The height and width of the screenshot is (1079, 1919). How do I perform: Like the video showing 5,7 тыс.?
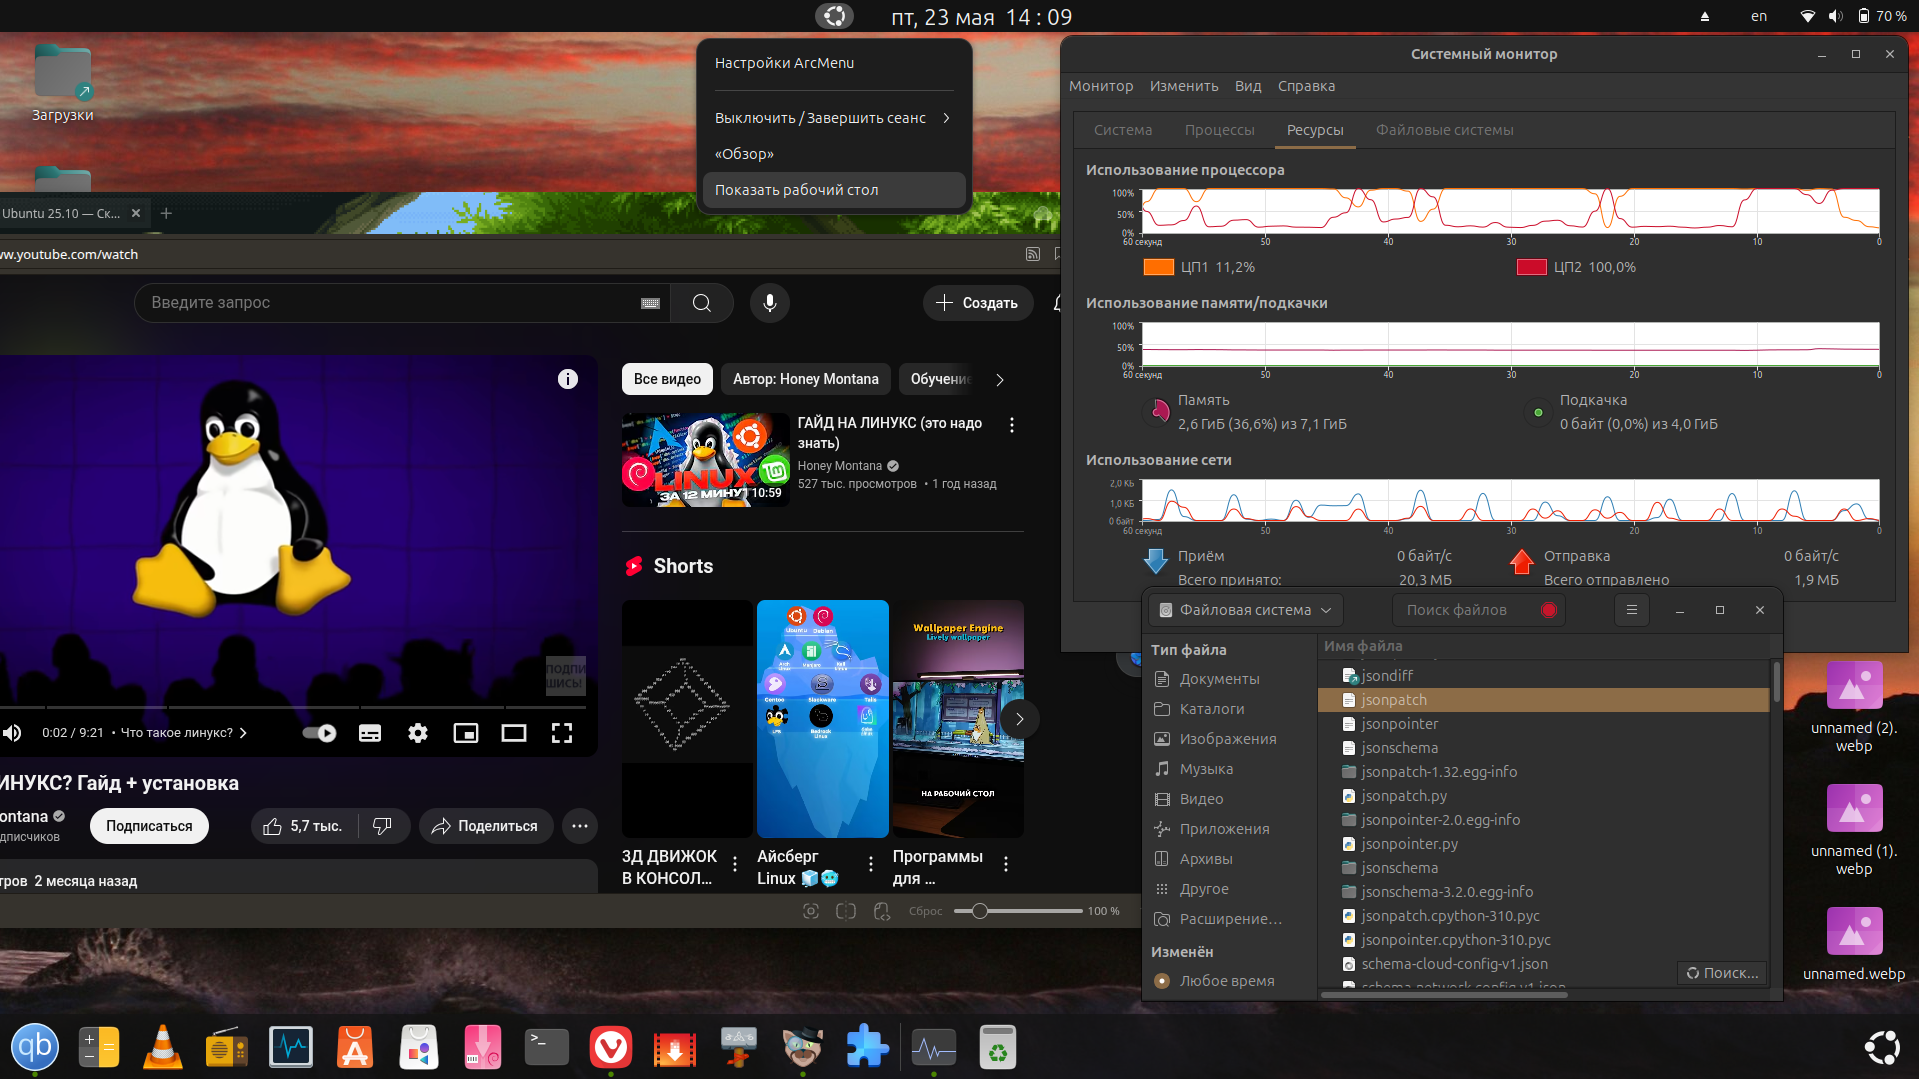pyautogui.click(x=304, y=826)
